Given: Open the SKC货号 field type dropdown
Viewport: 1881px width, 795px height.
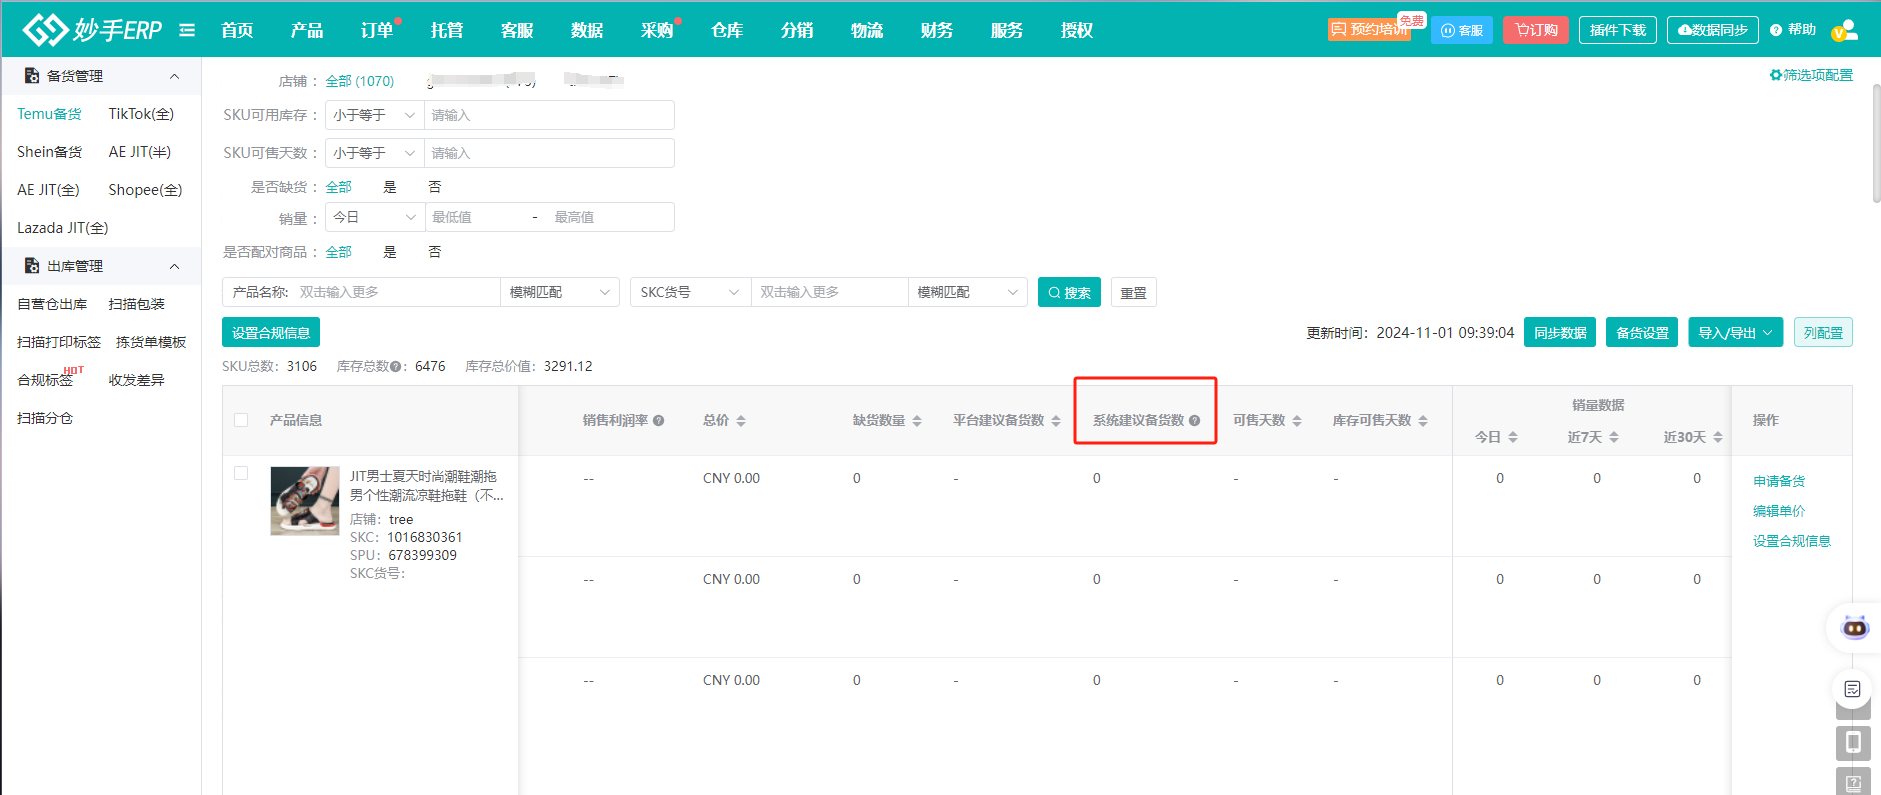Looking at the screenshot, I should [691, 292].
